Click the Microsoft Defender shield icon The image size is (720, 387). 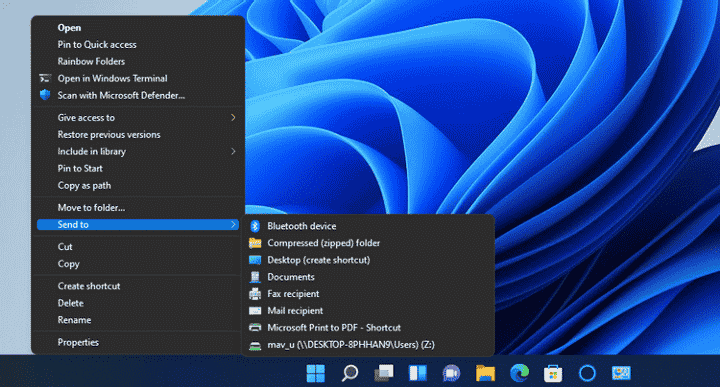(45, 95)
